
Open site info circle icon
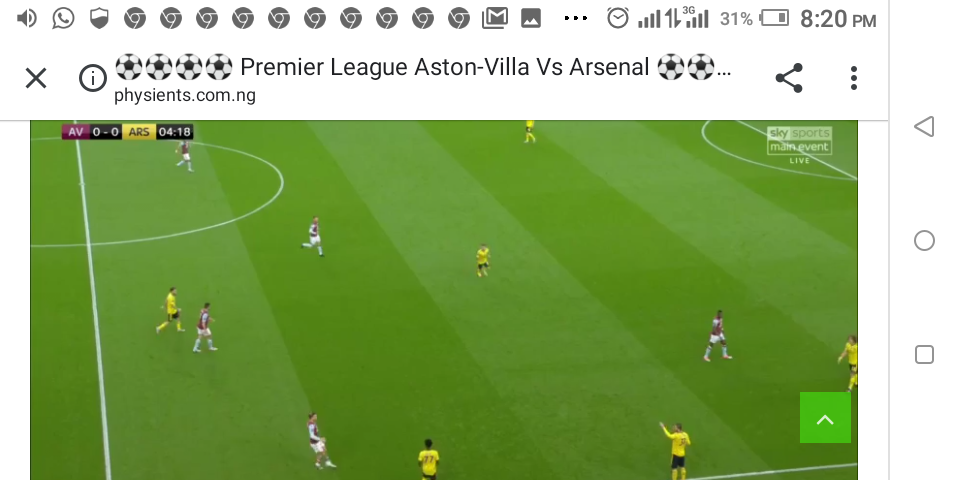93,78
